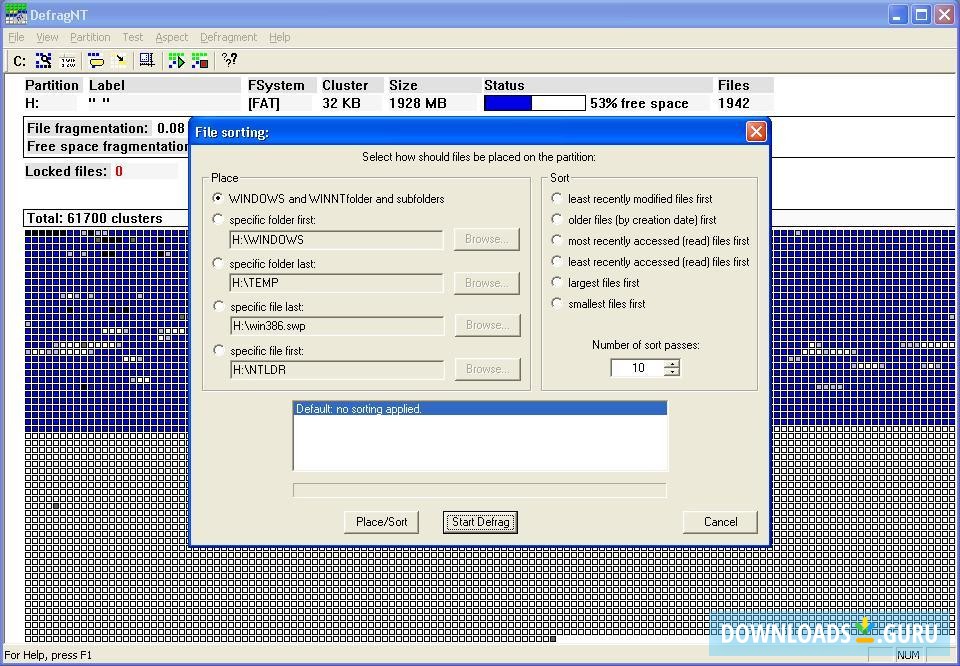
Task: Click the red stop defragment toolbar icon
Action: coord(200,61)
